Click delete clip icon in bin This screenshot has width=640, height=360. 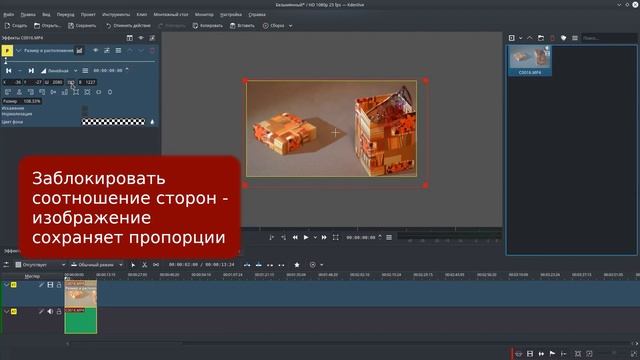pos(552,38)
